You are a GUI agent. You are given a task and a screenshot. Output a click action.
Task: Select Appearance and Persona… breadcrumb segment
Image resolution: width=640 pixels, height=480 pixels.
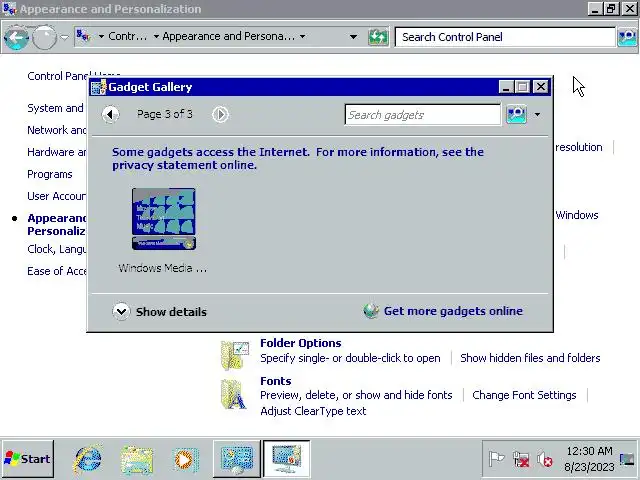pyautogui.click(x=228, y=36)
